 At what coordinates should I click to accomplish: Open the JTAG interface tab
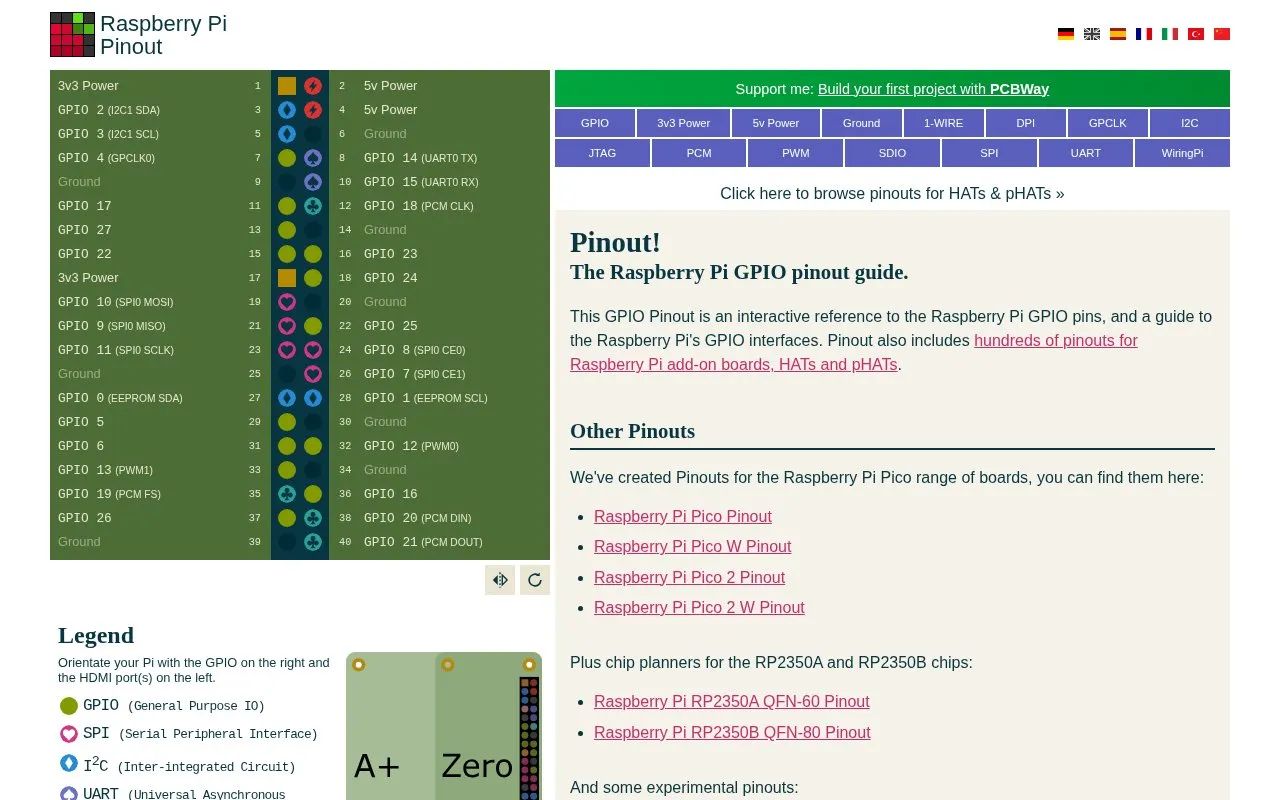point(602,153)
